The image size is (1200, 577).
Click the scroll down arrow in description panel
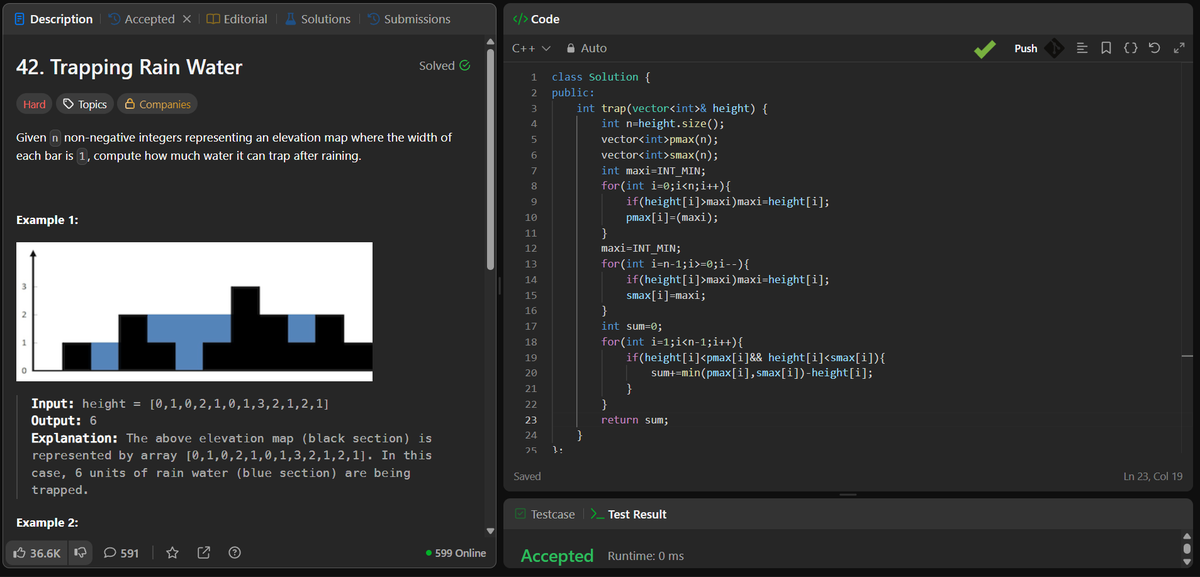tap(490, 530)
